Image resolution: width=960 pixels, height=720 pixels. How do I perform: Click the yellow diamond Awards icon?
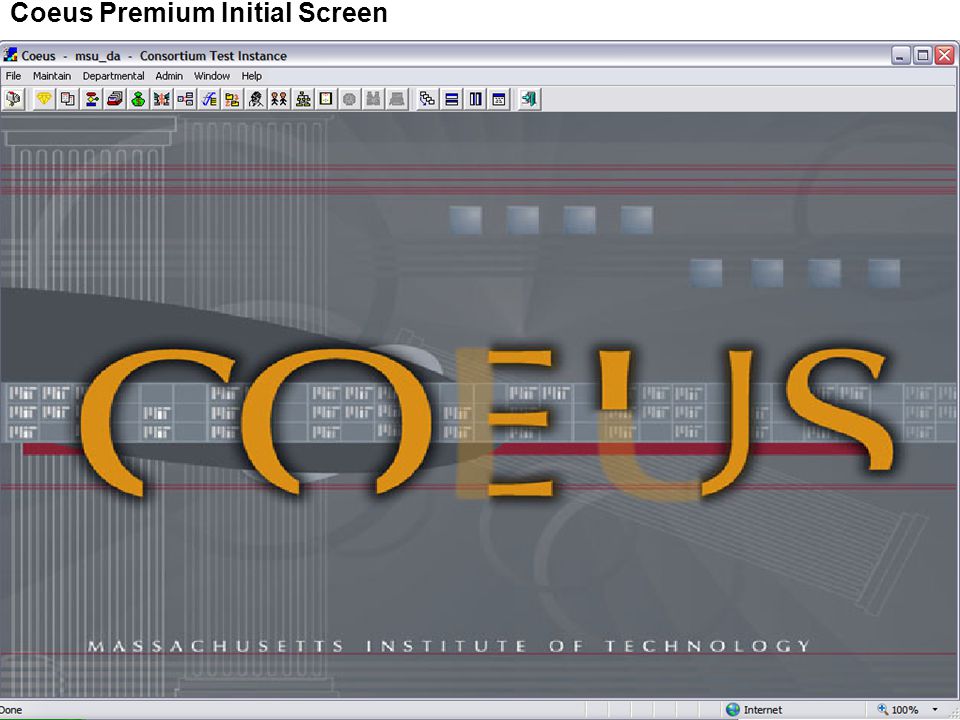point(44,99)
